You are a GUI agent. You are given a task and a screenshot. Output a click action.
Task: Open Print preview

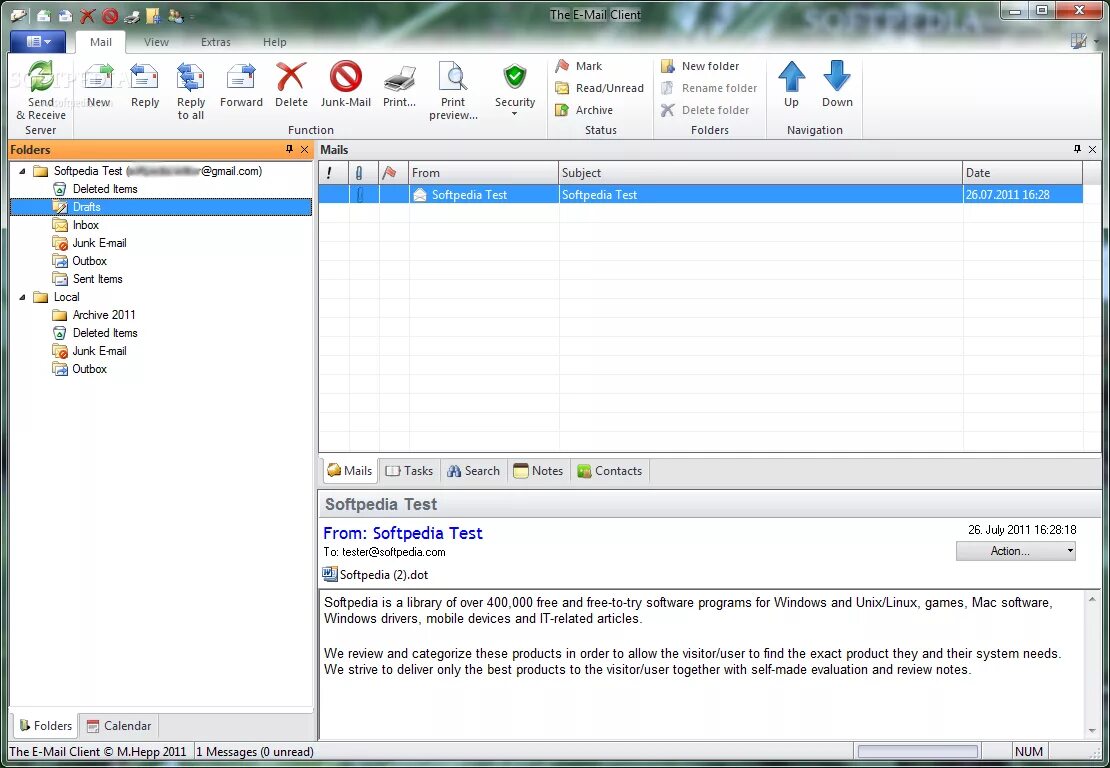[x=453, y=91]
